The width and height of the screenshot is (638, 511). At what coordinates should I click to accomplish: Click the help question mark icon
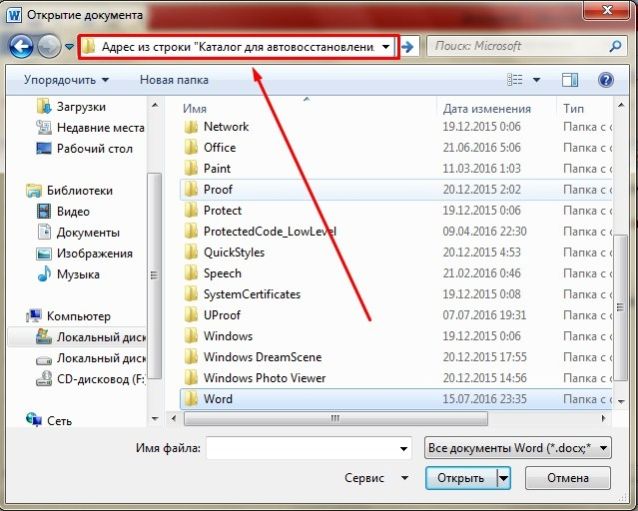[605, 79]
